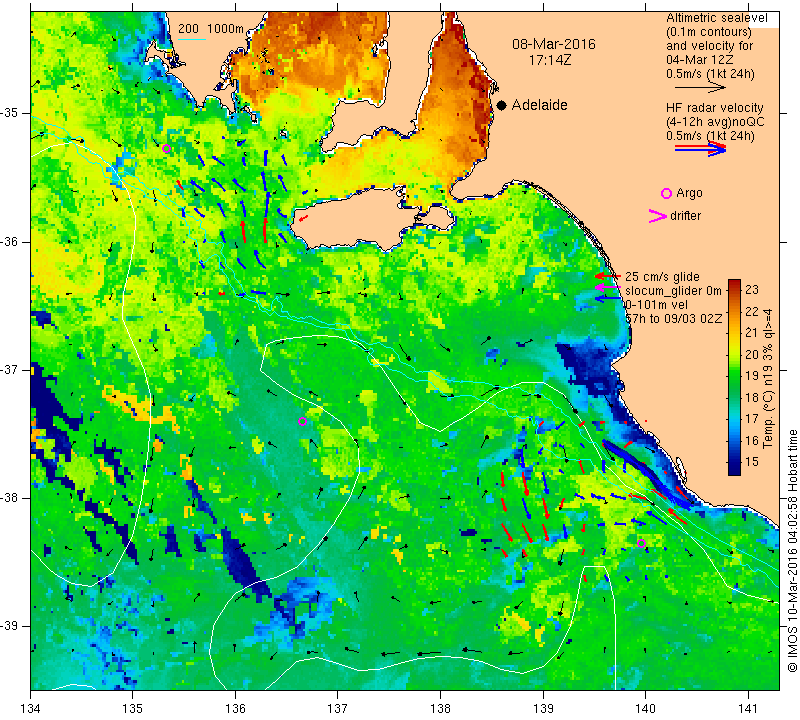Click the 17 tick label on temperature scale
The width and height of the screenshot is (800, 720).
click(752, 419)
